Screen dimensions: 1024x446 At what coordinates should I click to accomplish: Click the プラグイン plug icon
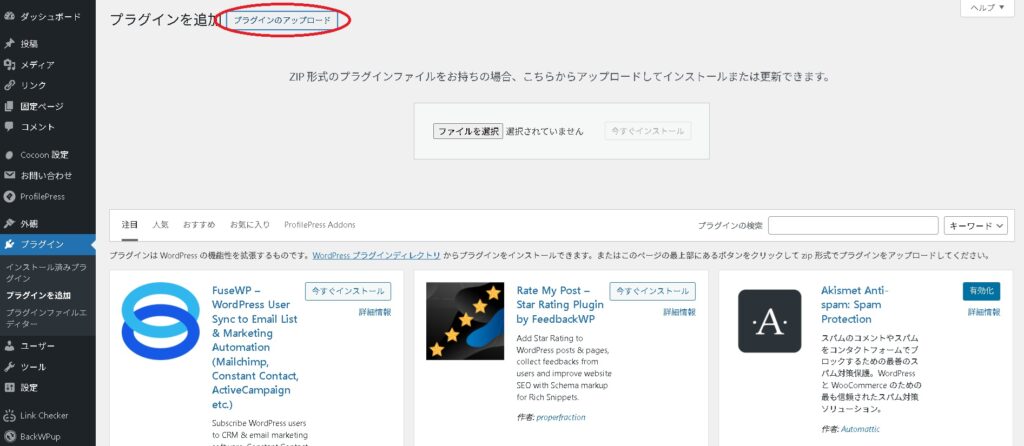[9, 244]
